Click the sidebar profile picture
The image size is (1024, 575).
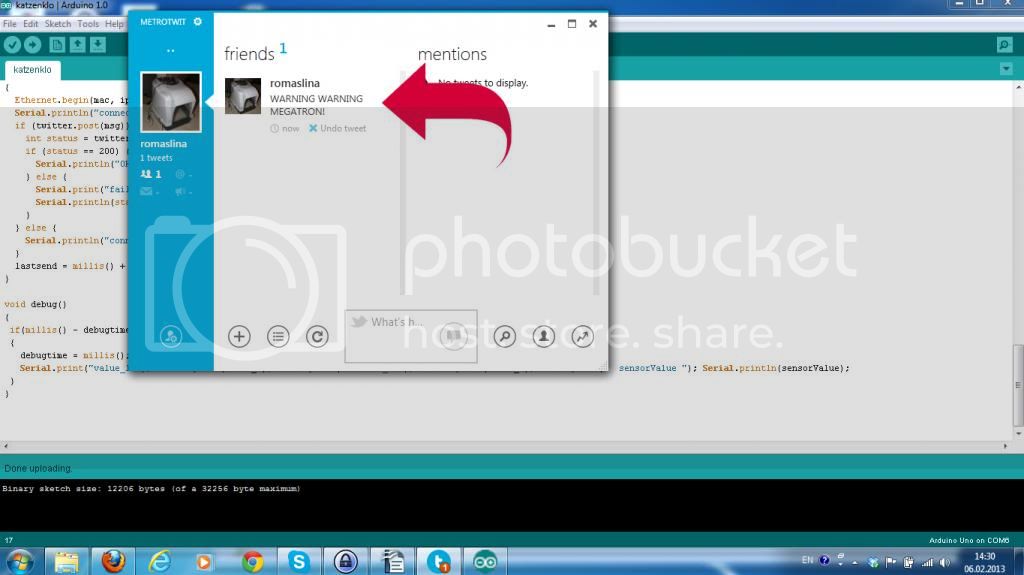point(171,102)
